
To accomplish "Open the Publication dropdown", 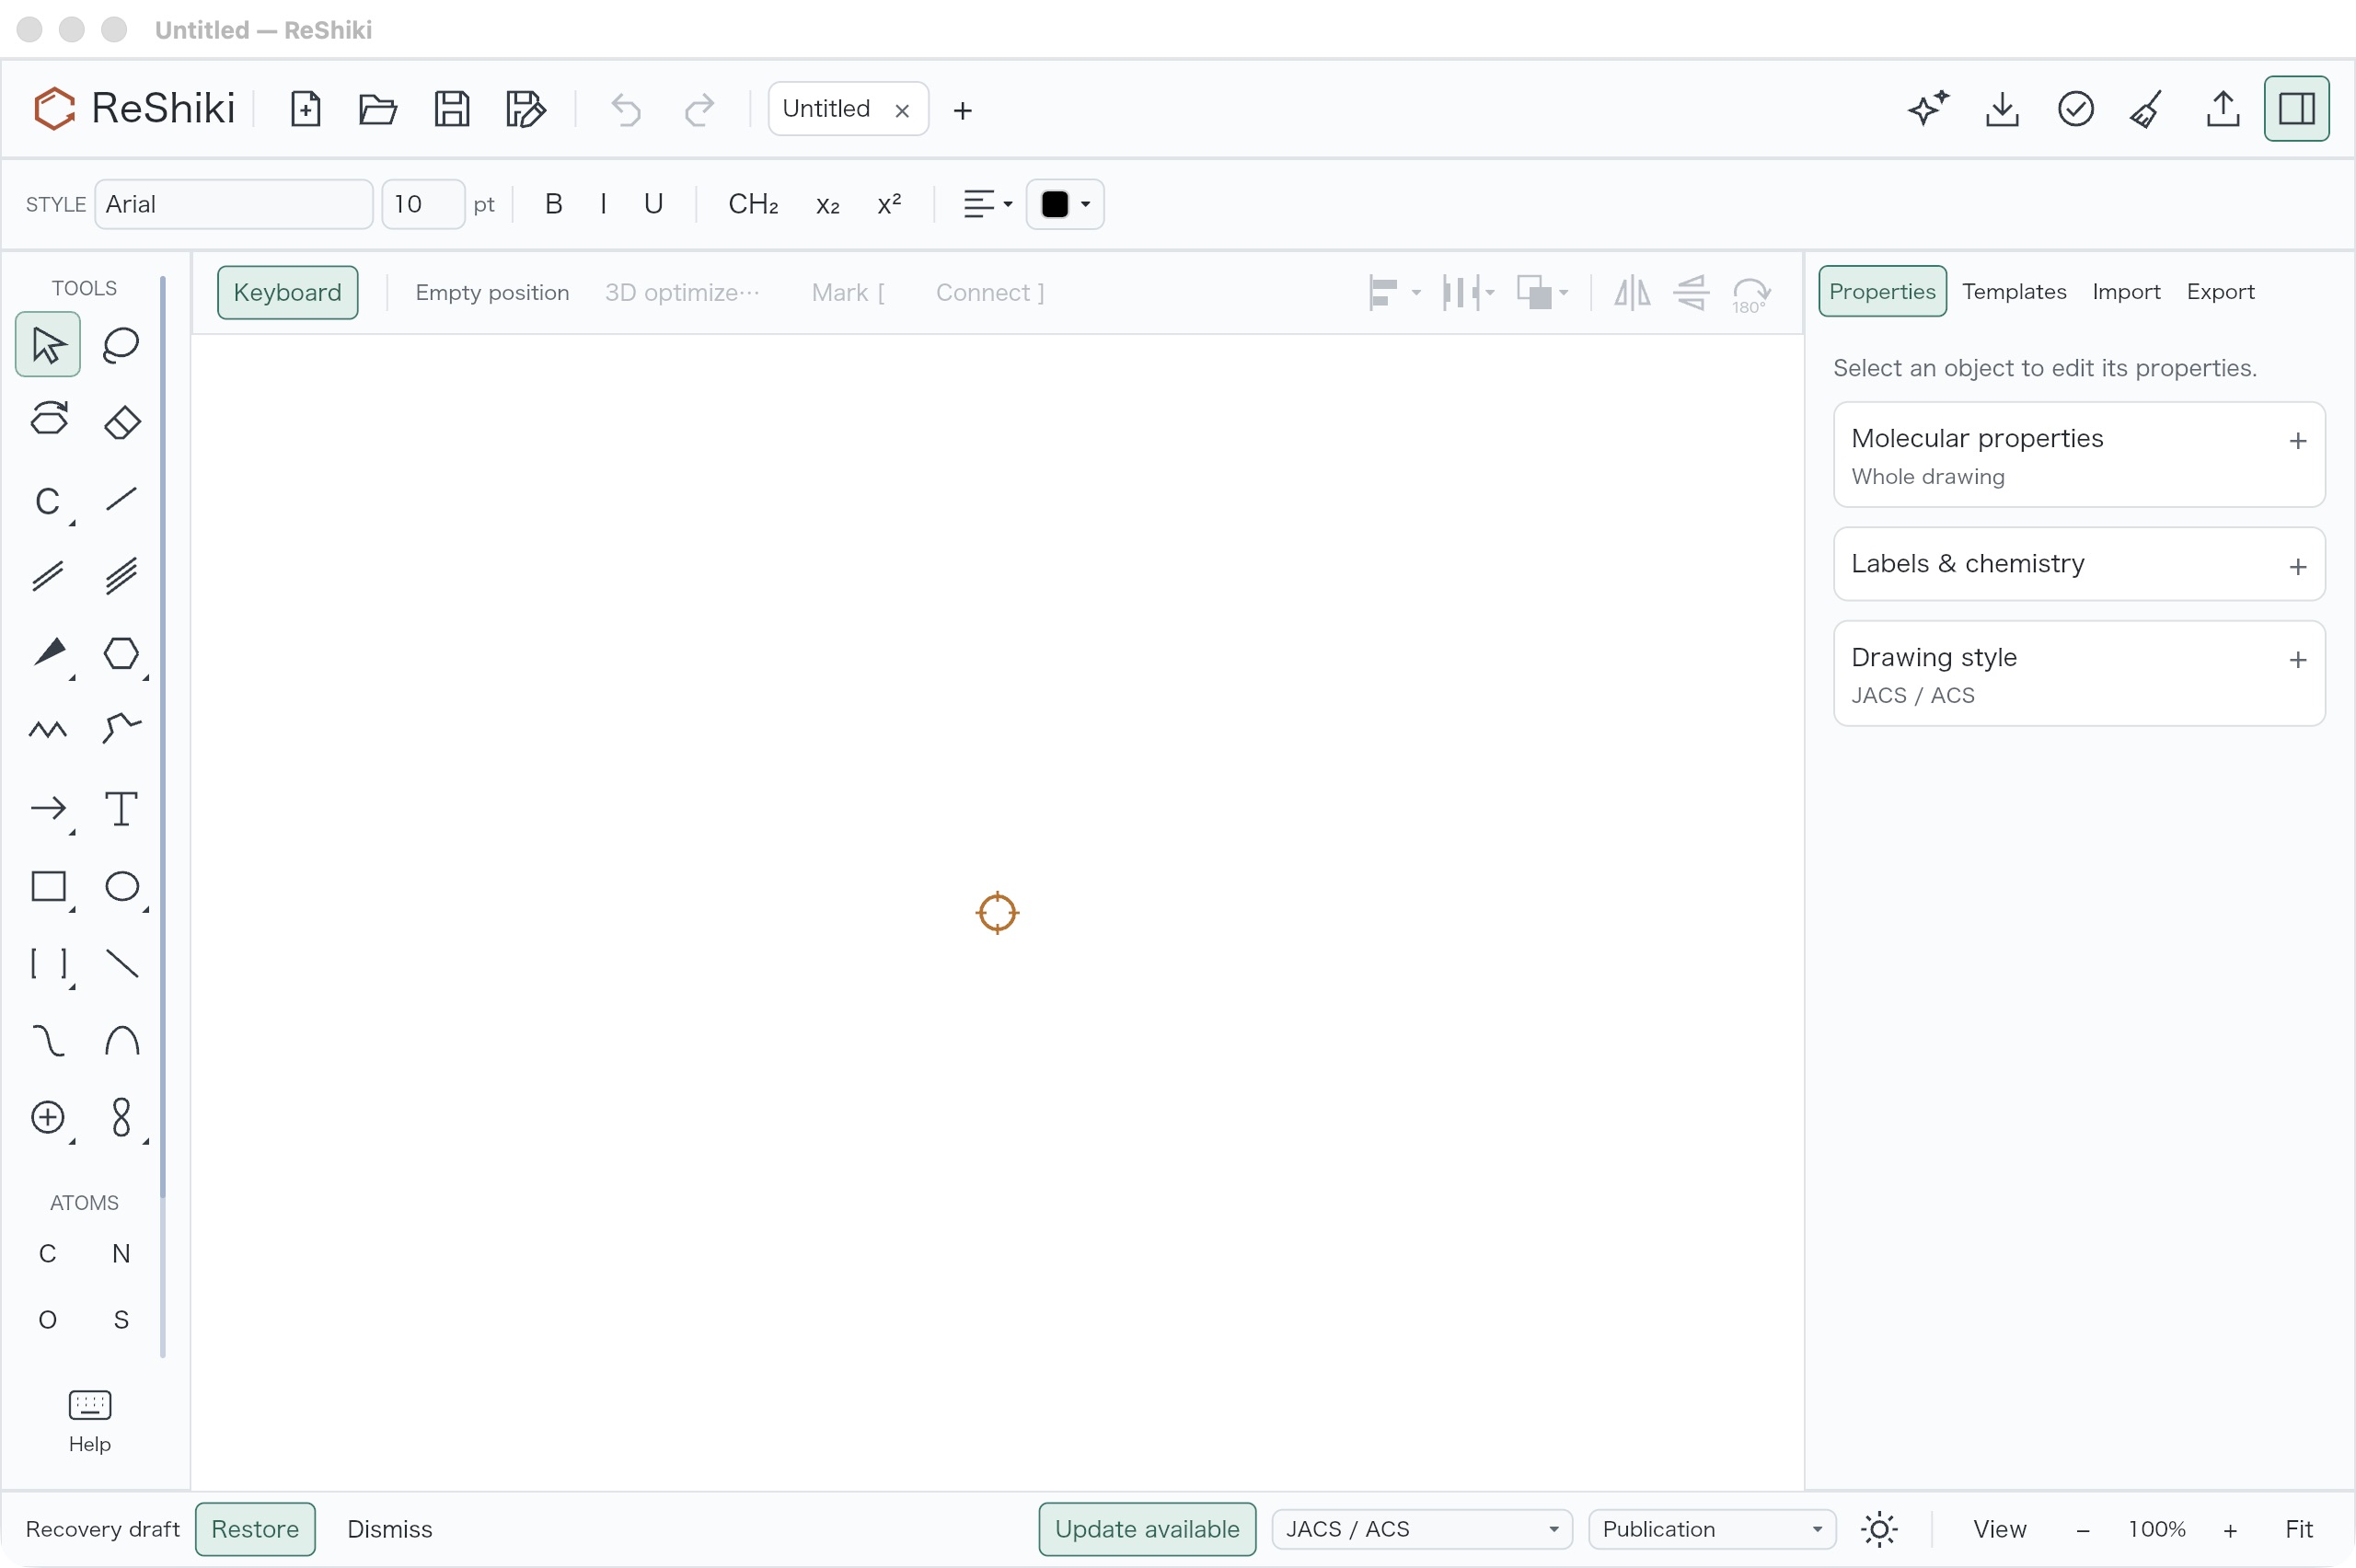I will point(1712,1529).
